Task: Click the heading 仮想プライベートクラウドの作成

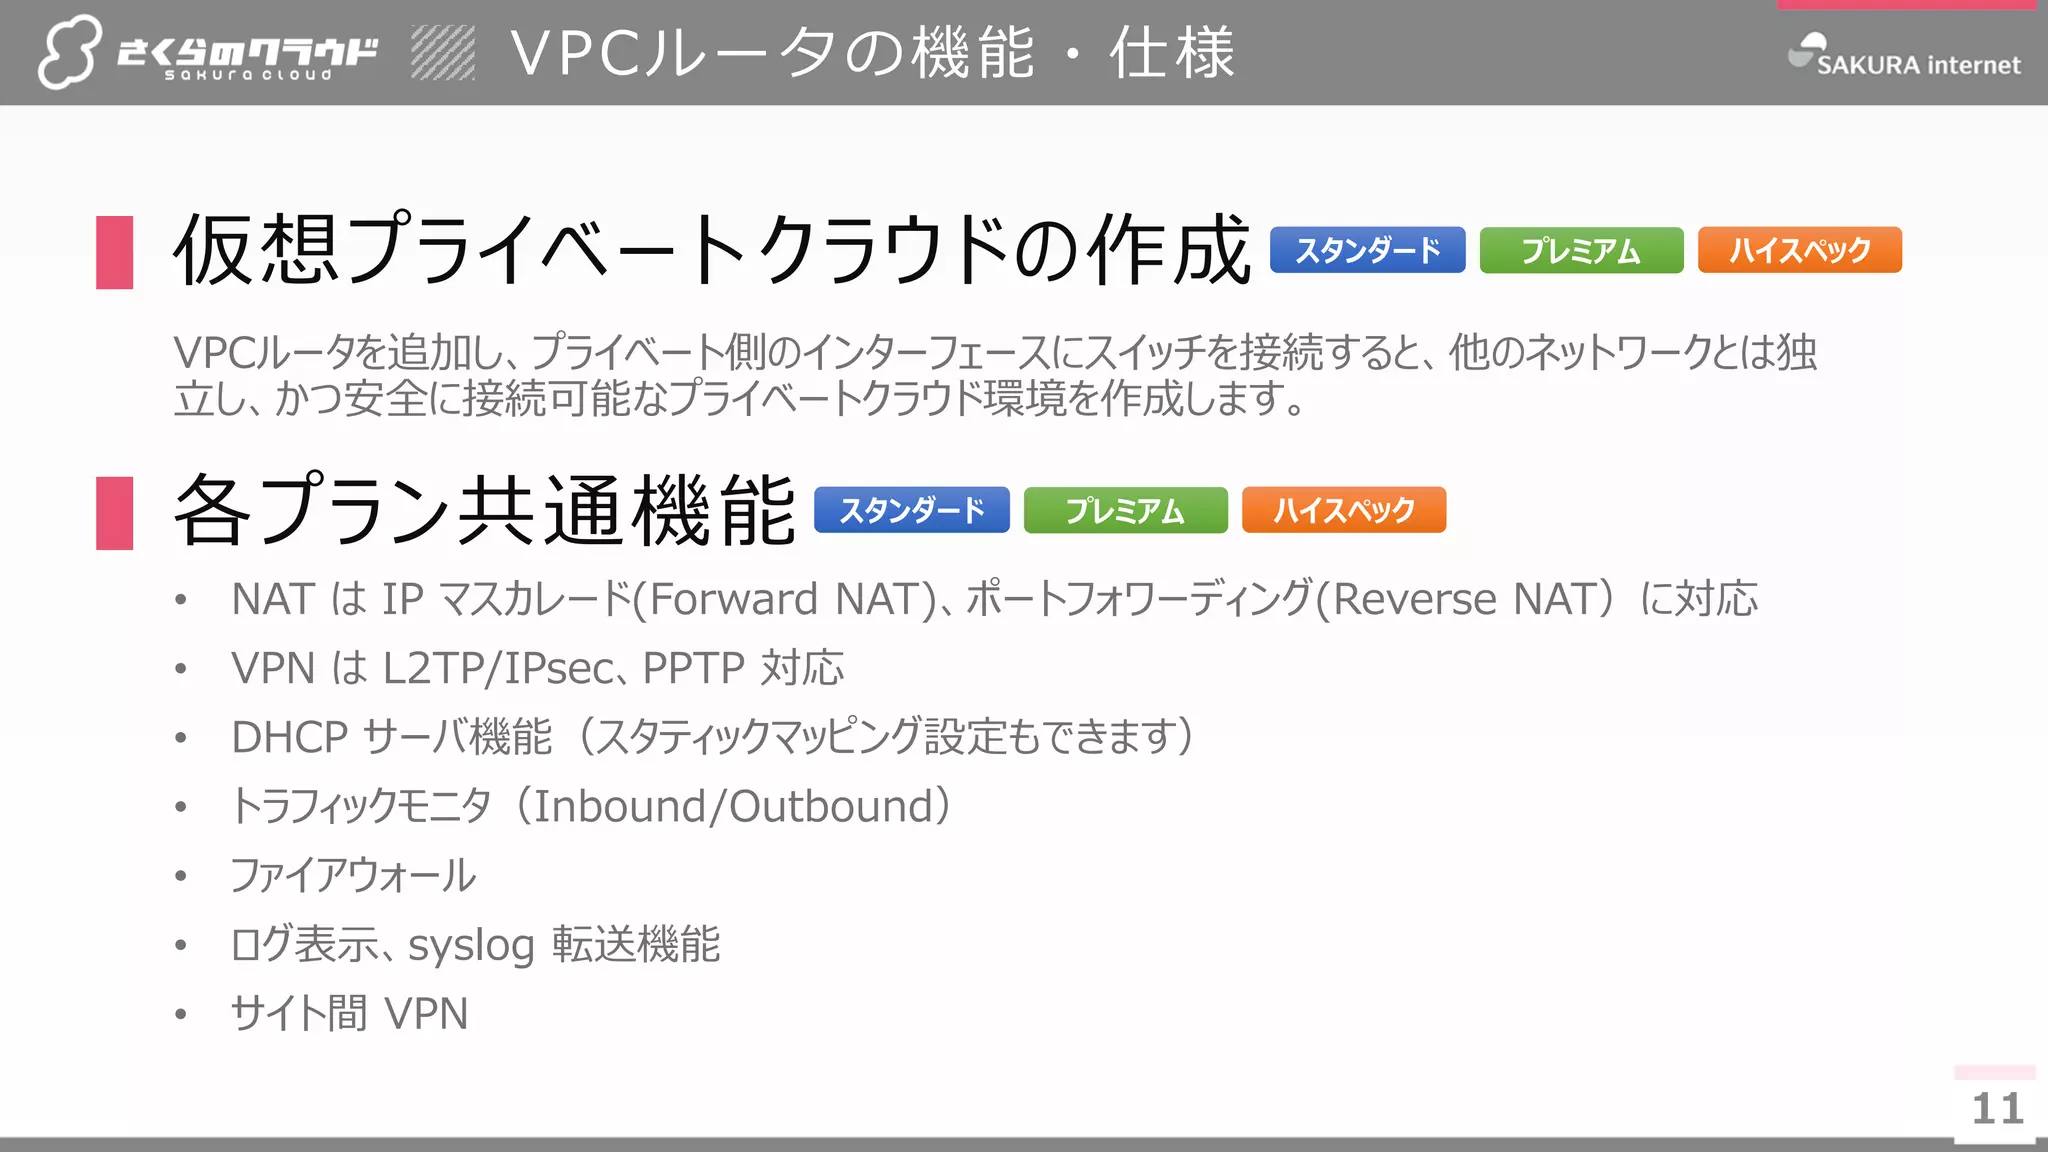Action: pos(711,250)
